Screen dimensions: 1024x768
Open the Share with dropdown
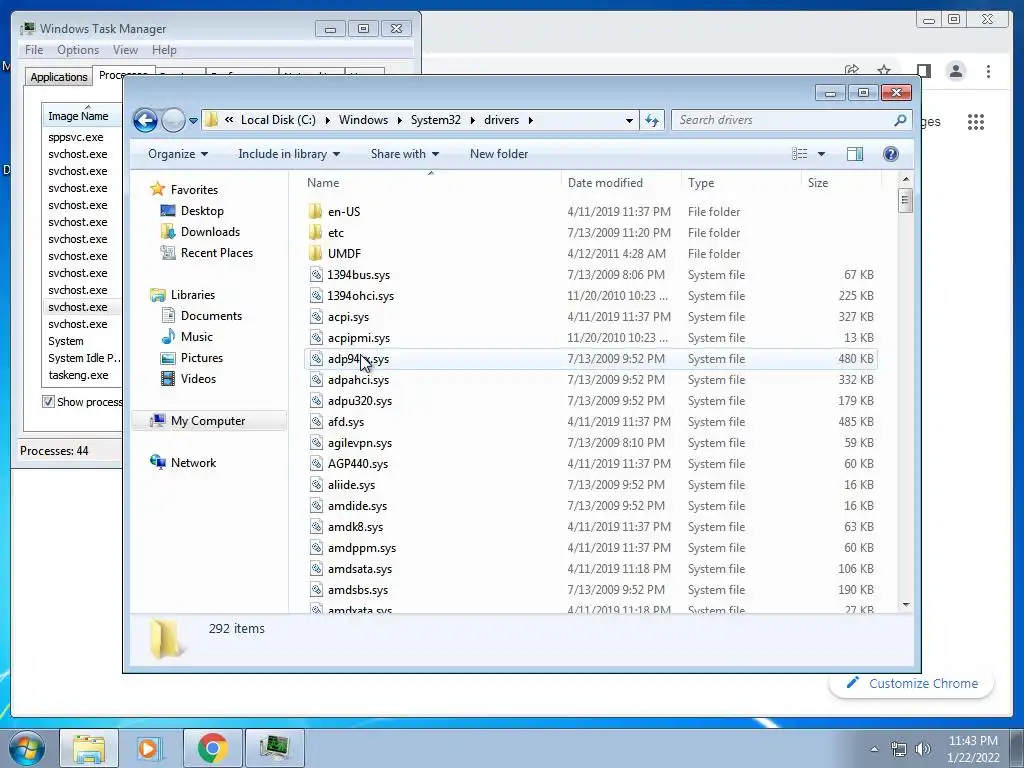click(x=405, y=154)
